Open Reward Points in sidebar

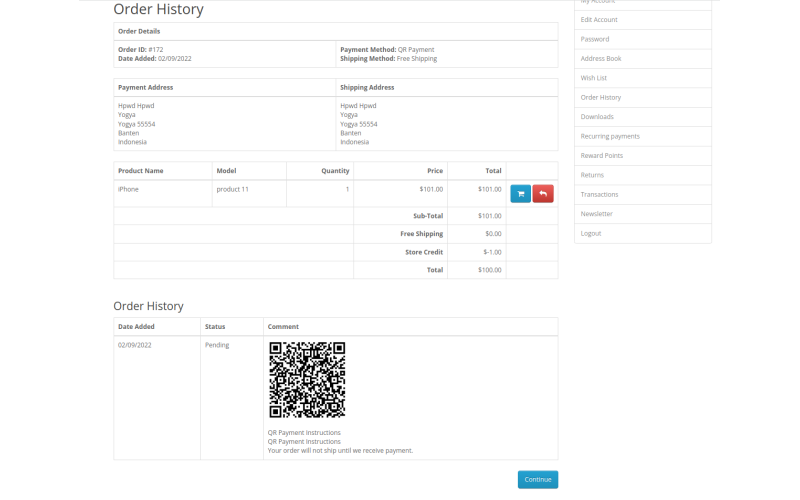click(602, 156)
